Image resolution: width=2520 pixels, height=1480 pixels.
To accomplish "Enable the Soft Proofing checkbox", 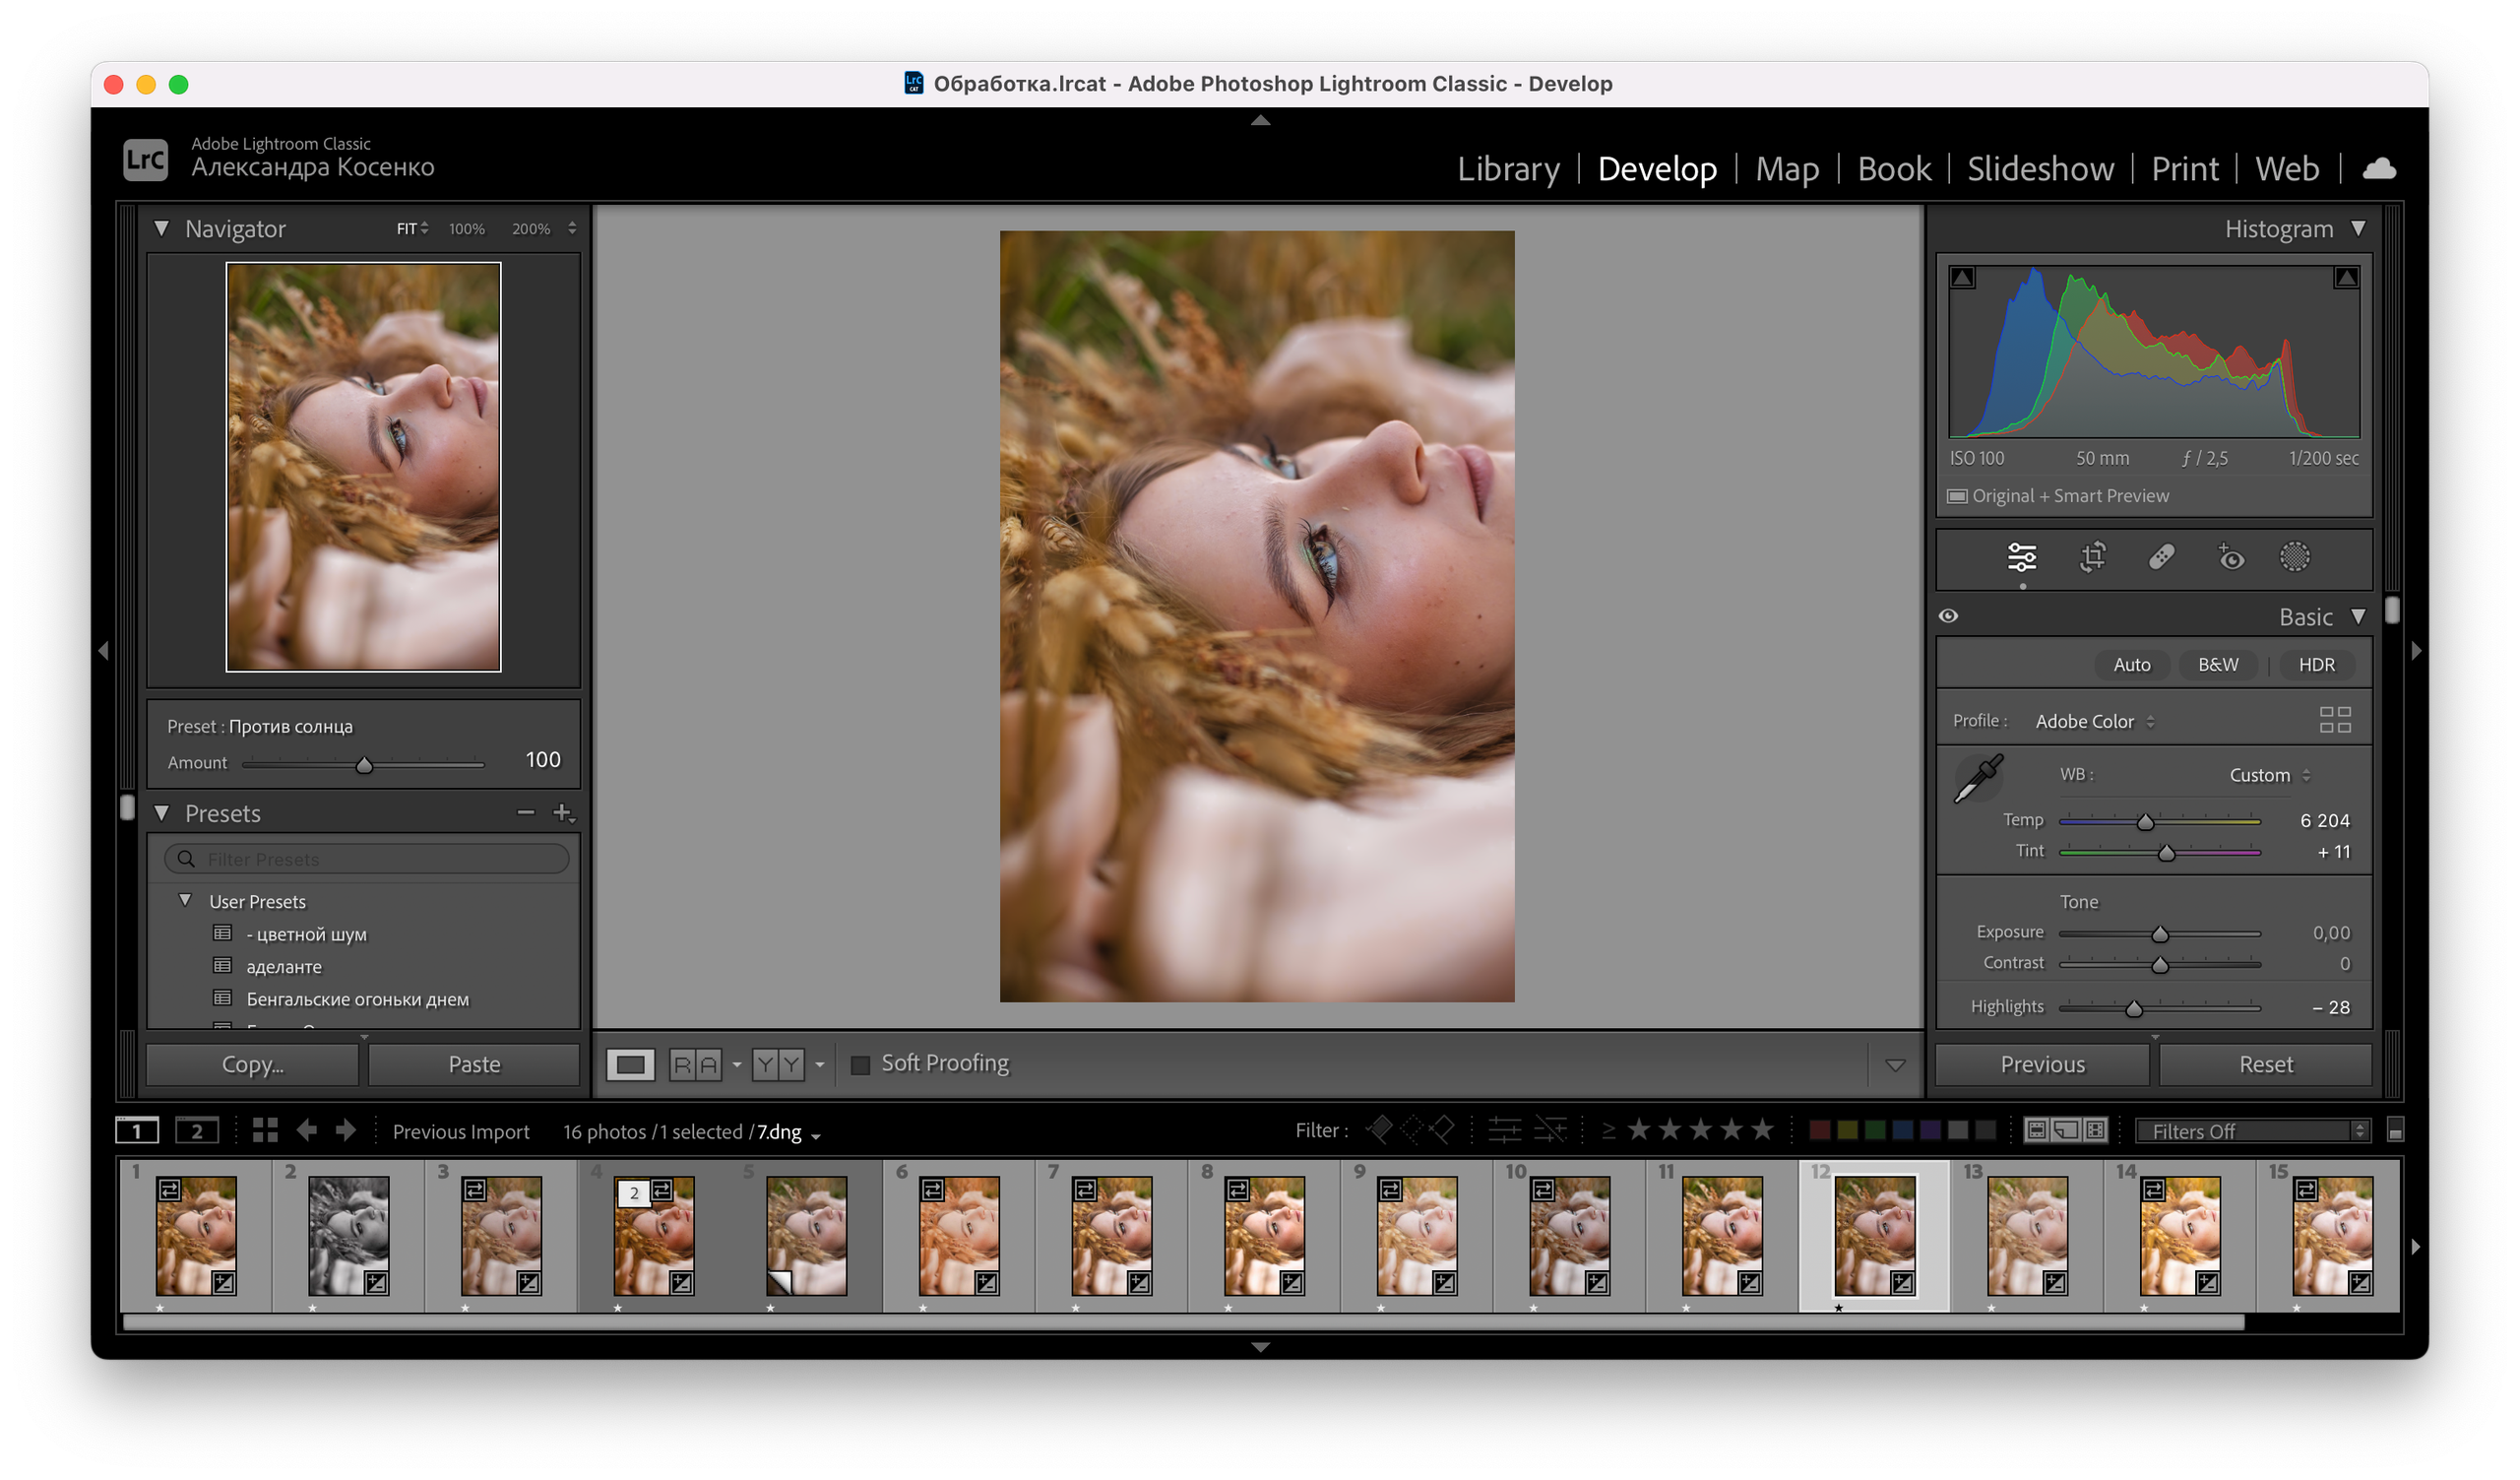I will pyautogui.click(x=860, y=1064).
